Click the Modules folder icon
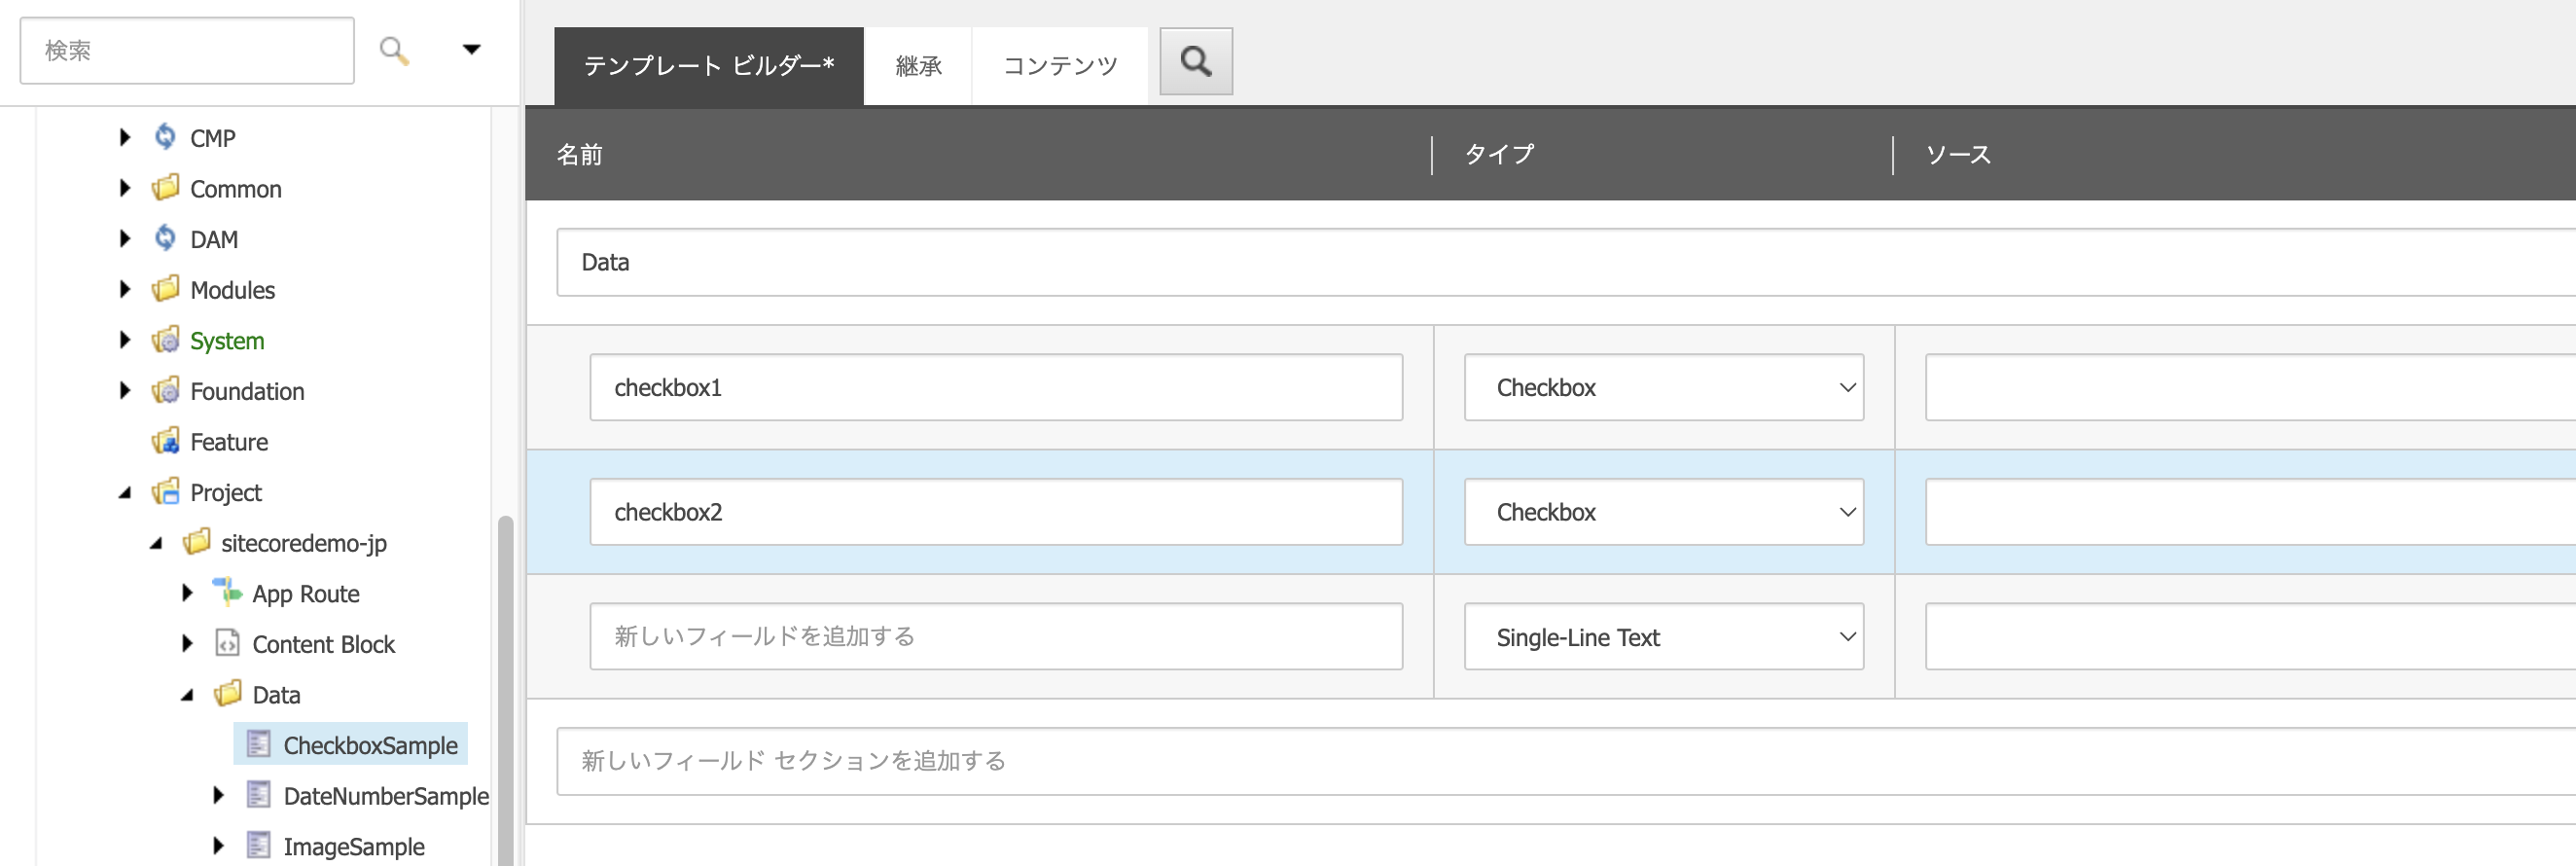2576x866 pixels. pos(166,289)
